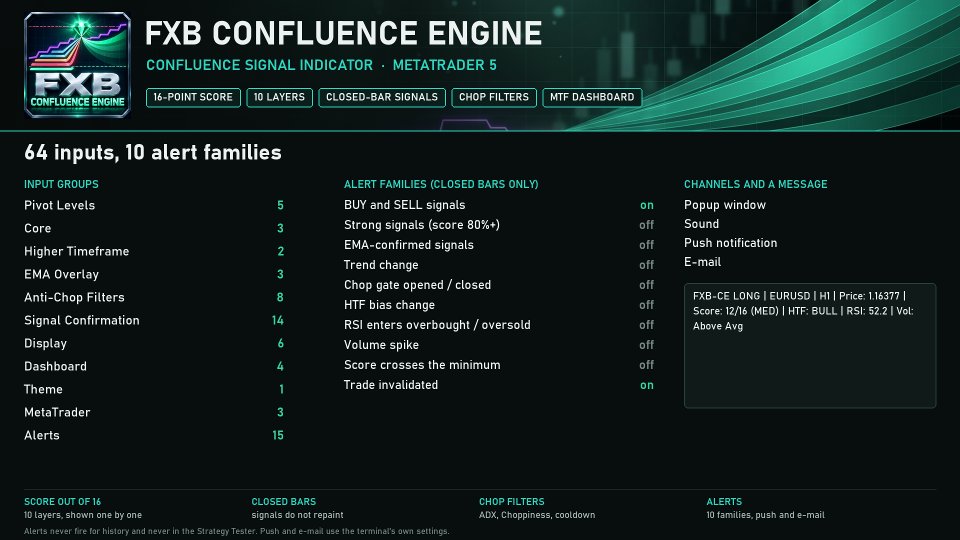Select the Core input group
960x540 pixels.
pos(154,228)
